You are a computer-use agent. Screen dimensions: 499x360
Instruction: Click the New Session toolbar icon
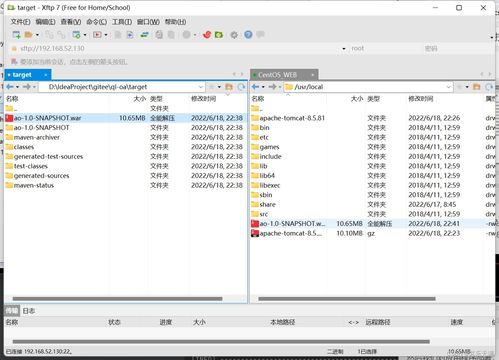(16, 35)
